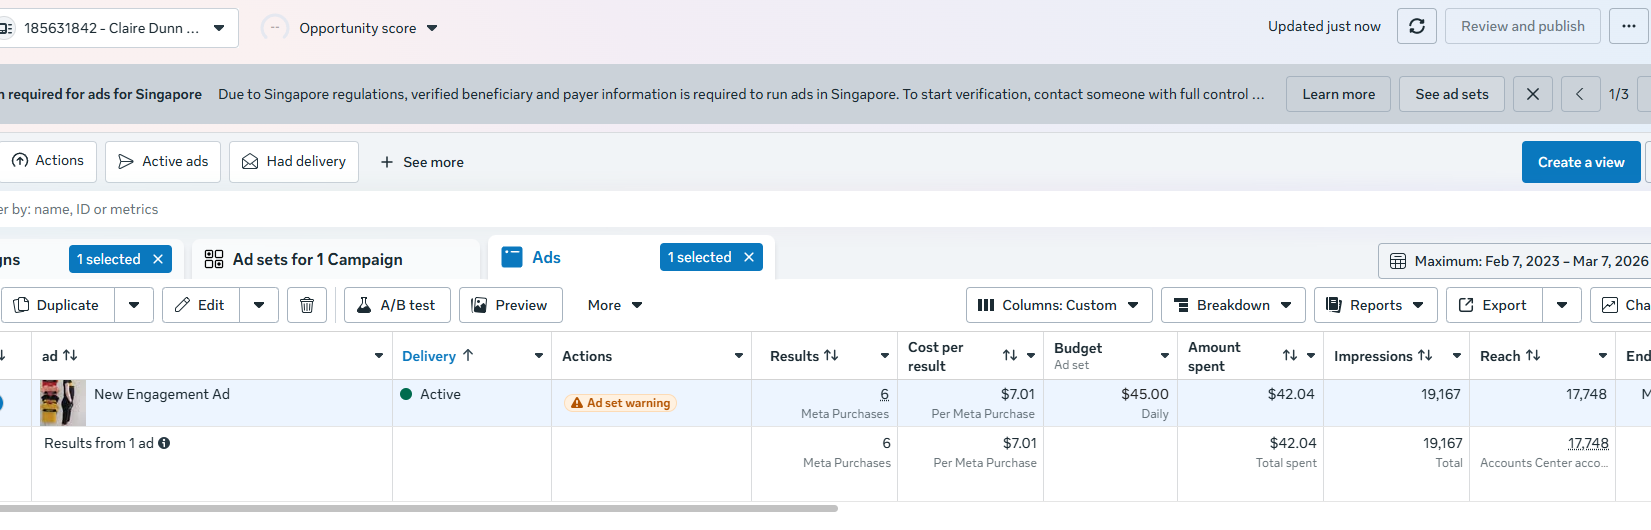Go to previous notification with left chevron
Screen dimensions: 1651x530
(x=1580, y=94)
